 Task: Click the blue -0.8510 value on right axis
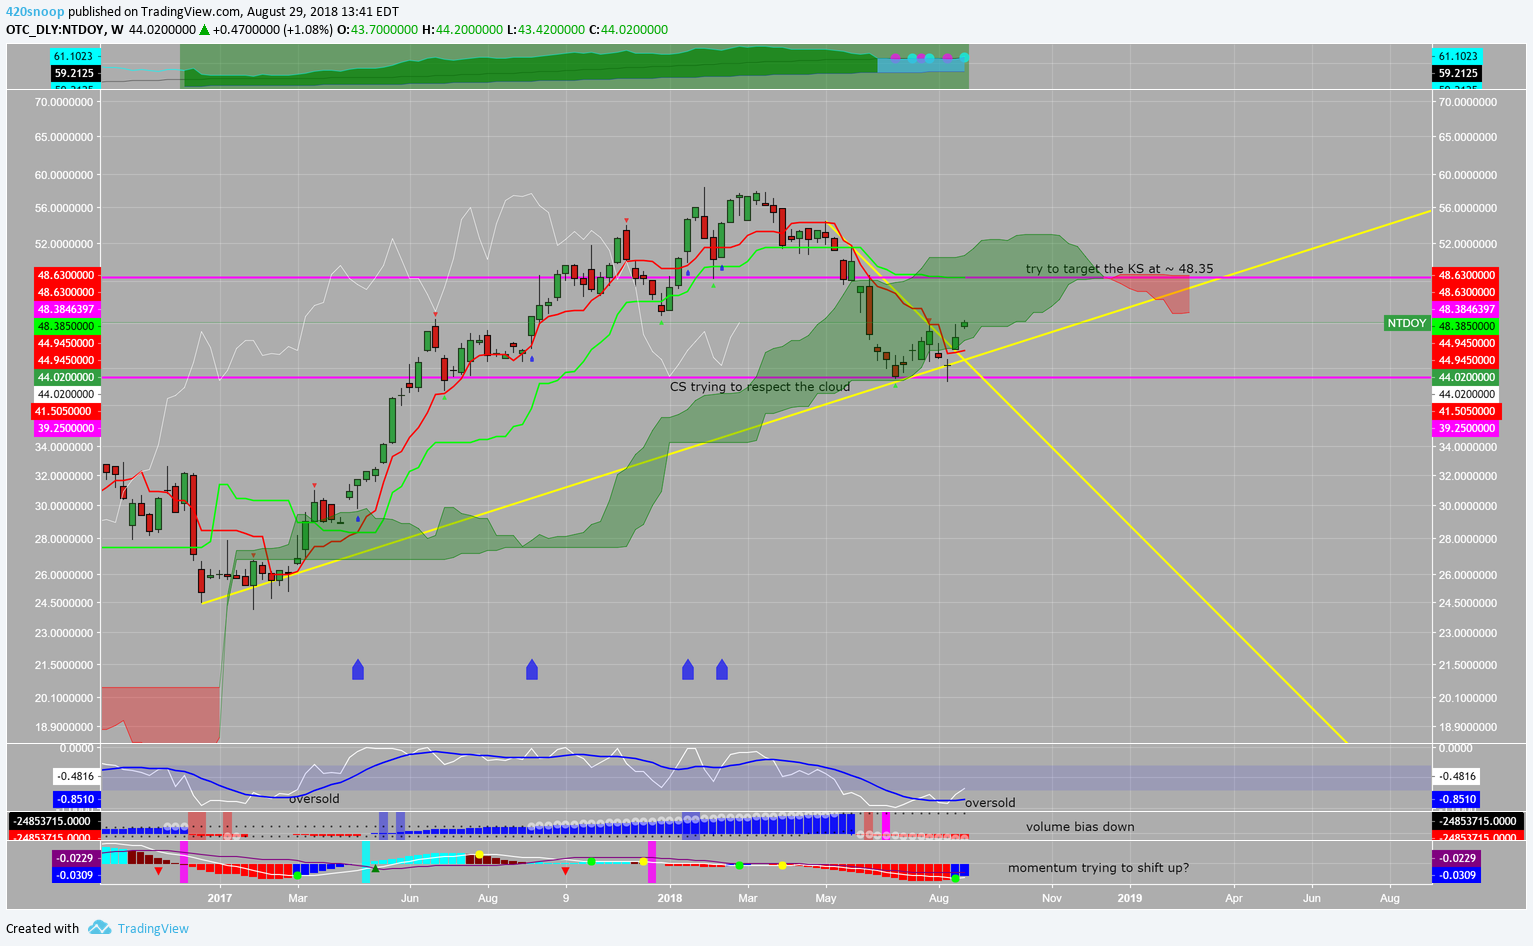(1457, 800)
